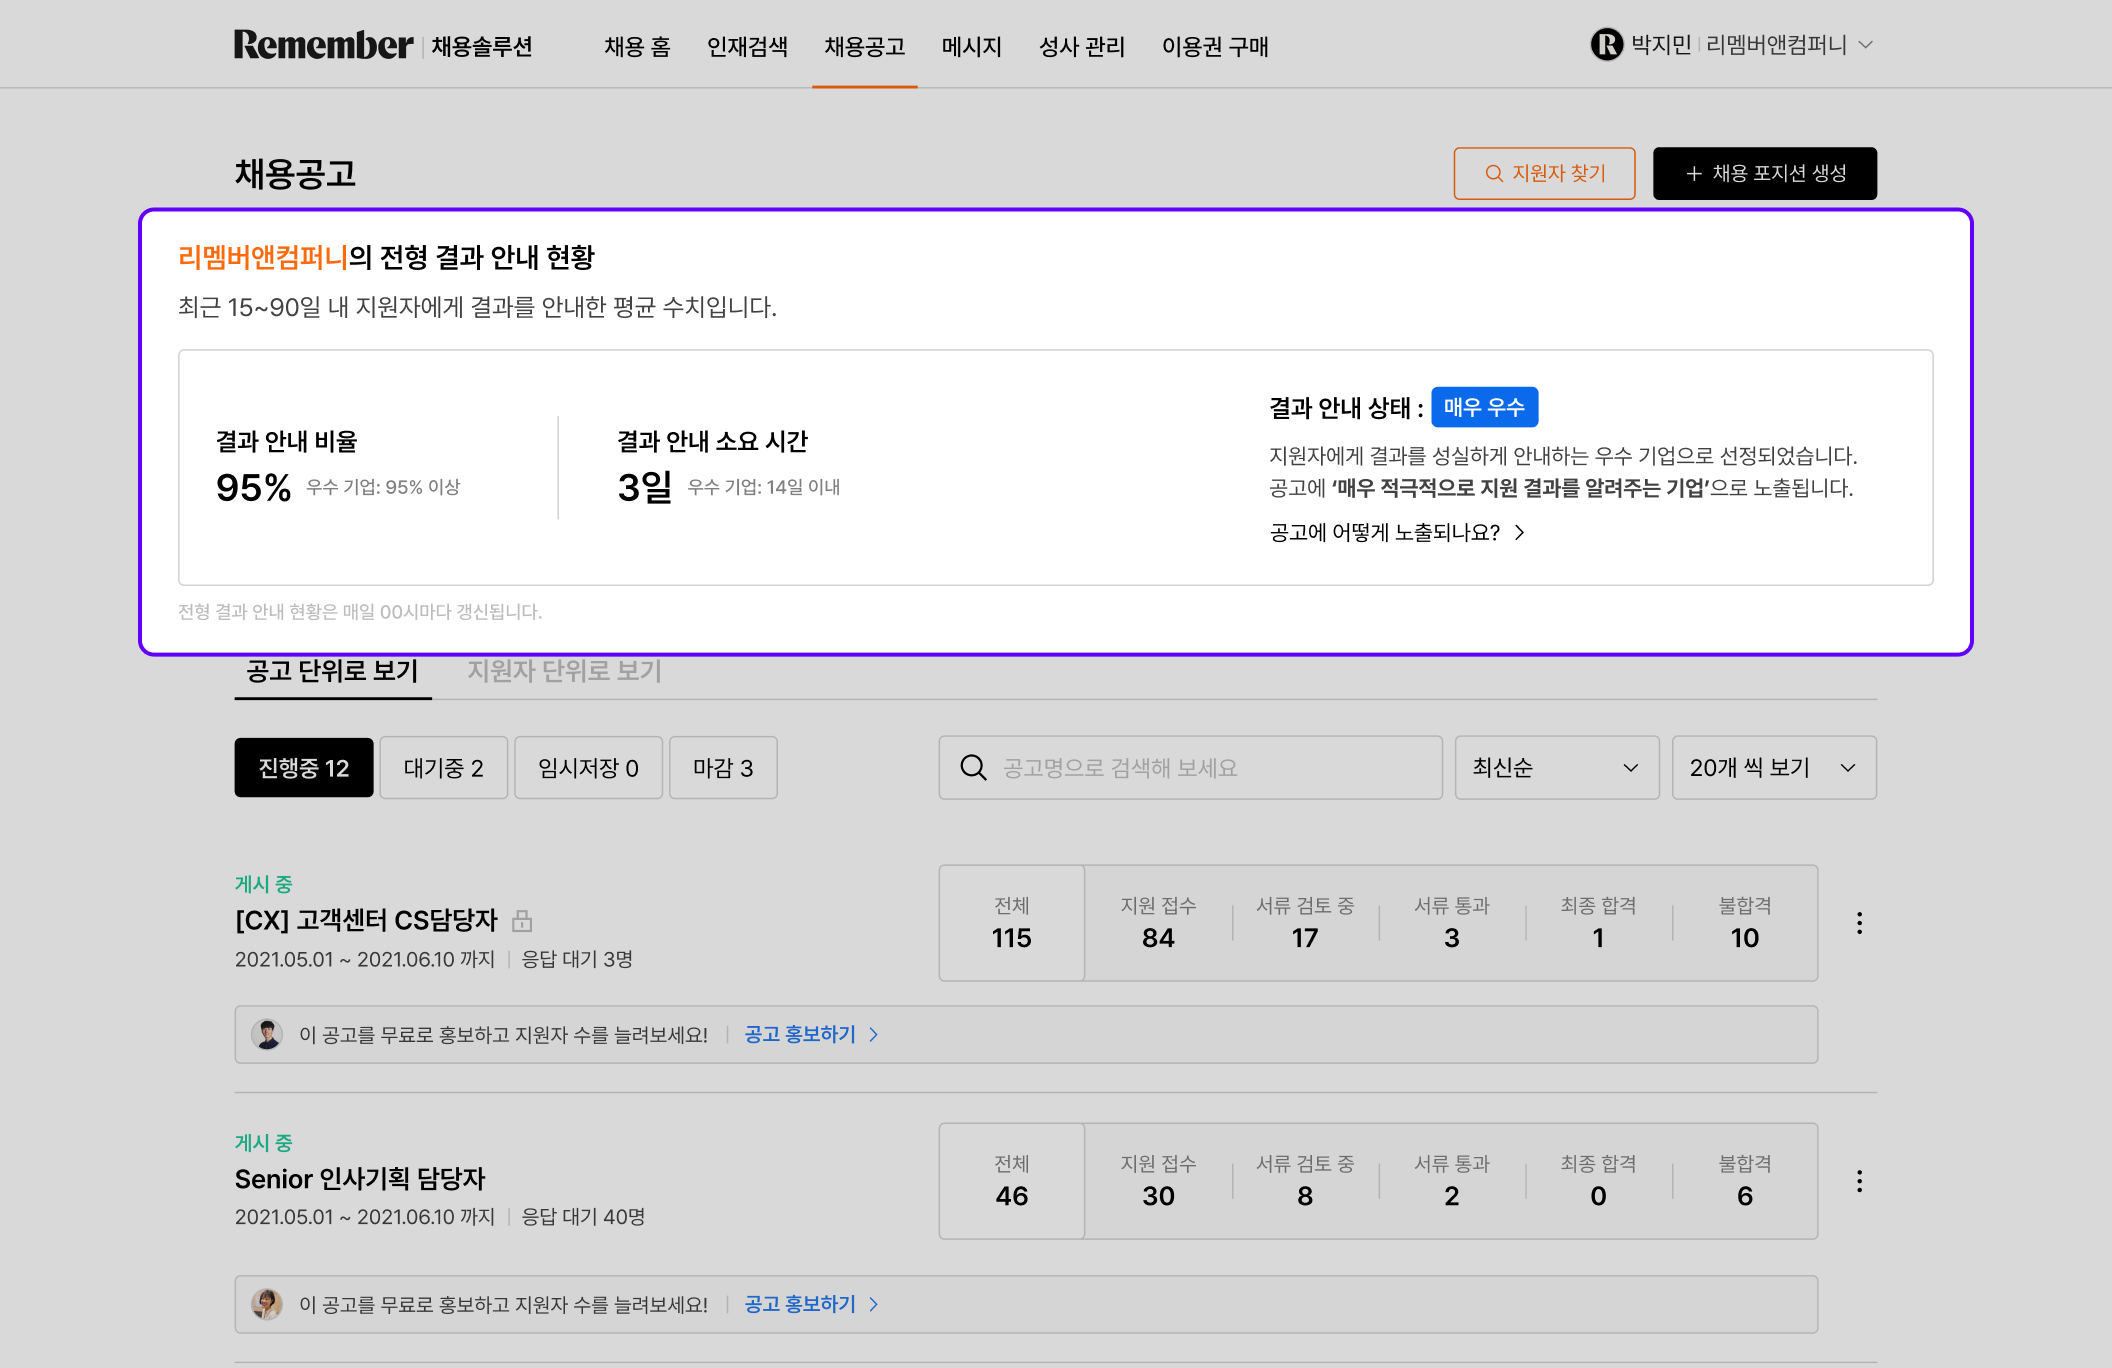
Task: Open the 이용권 구매 menu
Action: click(x=1215, y=46)
